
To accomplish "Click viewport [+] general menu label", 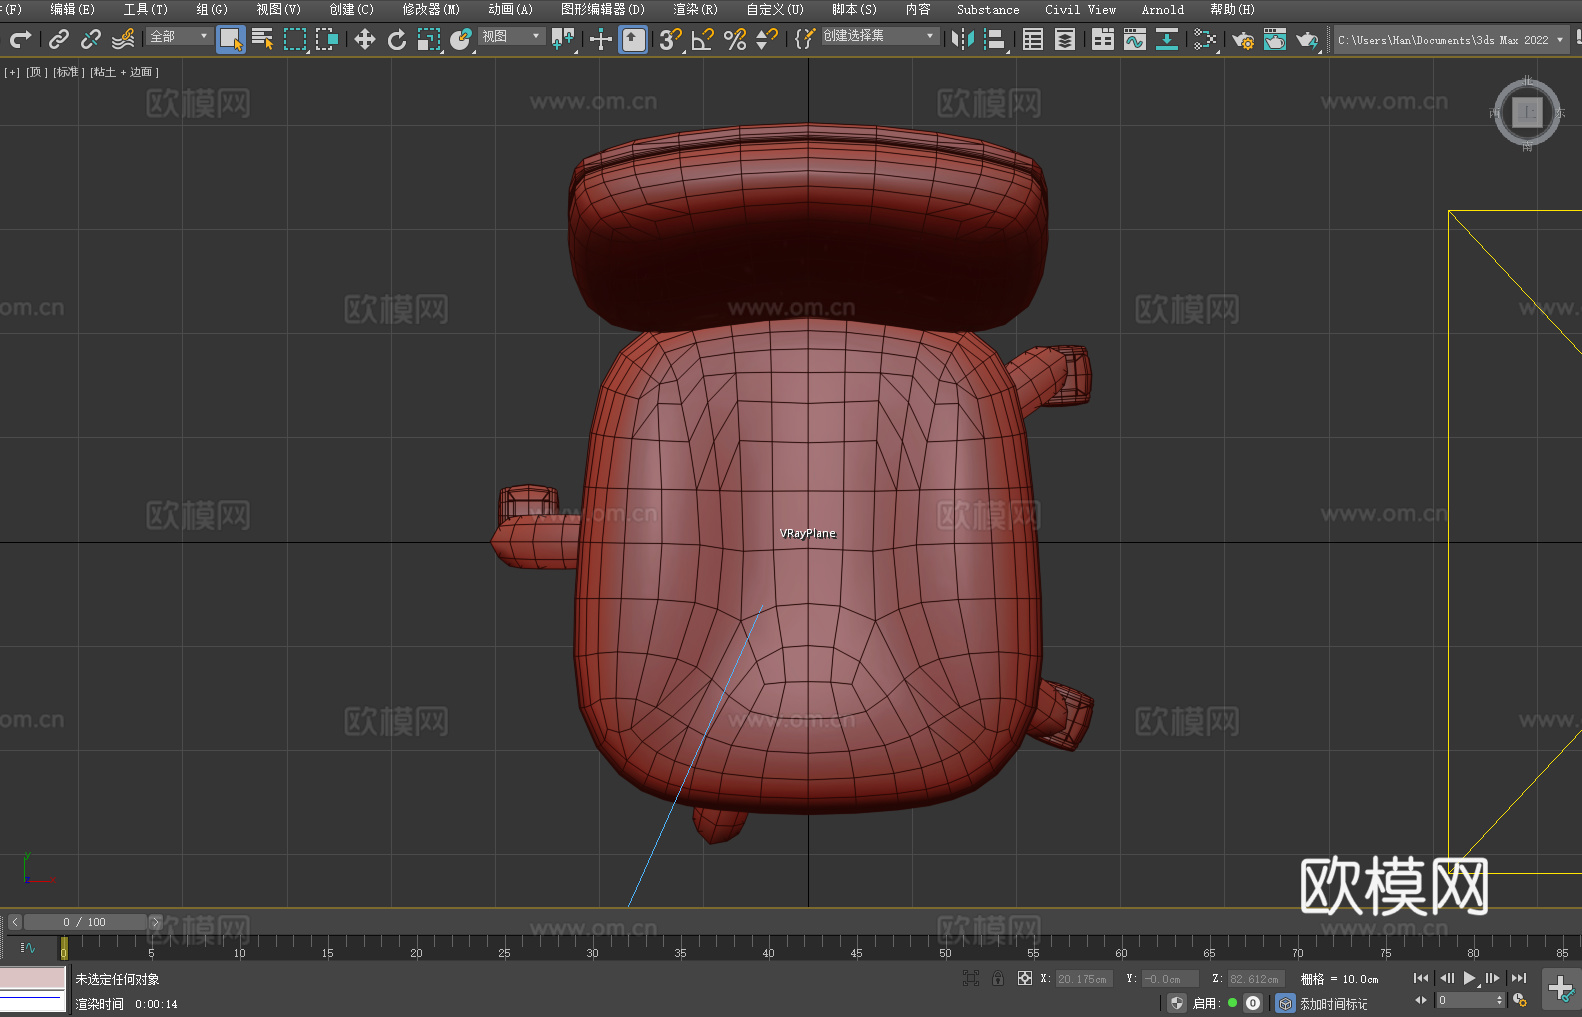I will (12, 72).
